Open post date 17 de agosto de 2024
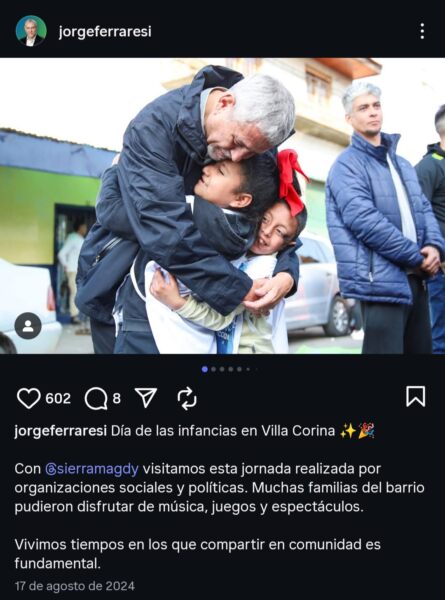 75,586
